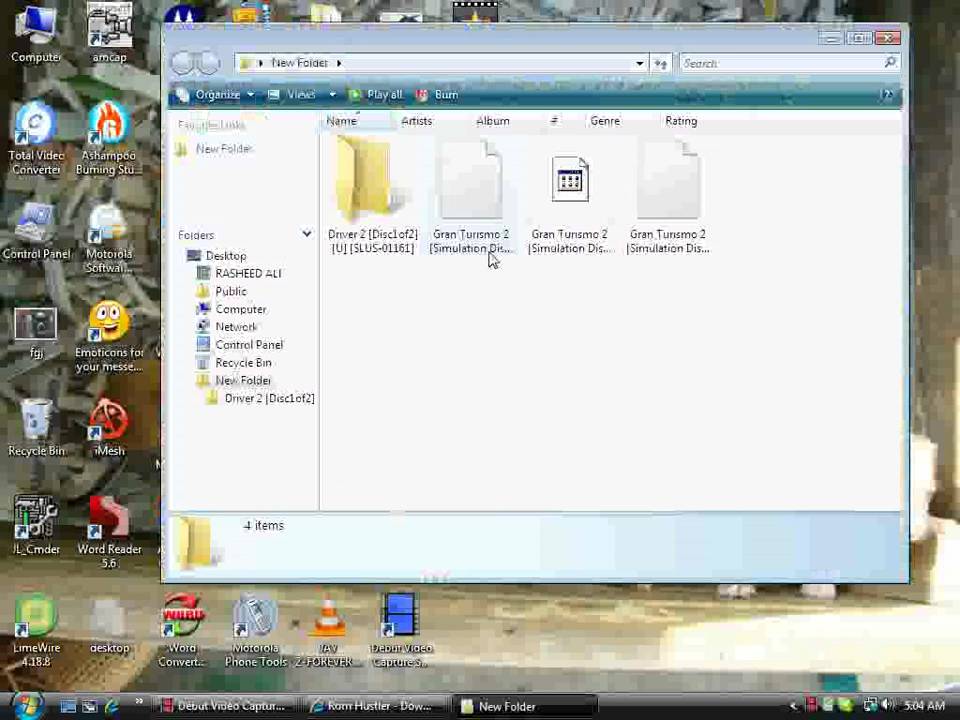Expand quick launch overflow chevron

pos(139,702)
